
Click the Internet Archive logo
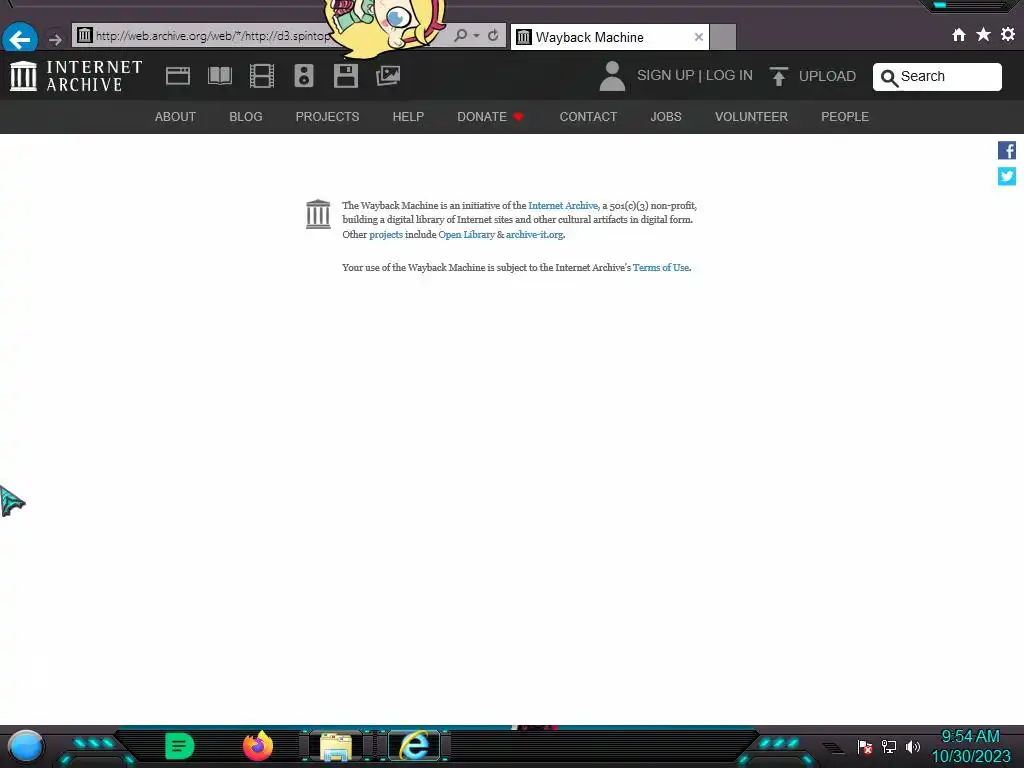coord(76,76)
